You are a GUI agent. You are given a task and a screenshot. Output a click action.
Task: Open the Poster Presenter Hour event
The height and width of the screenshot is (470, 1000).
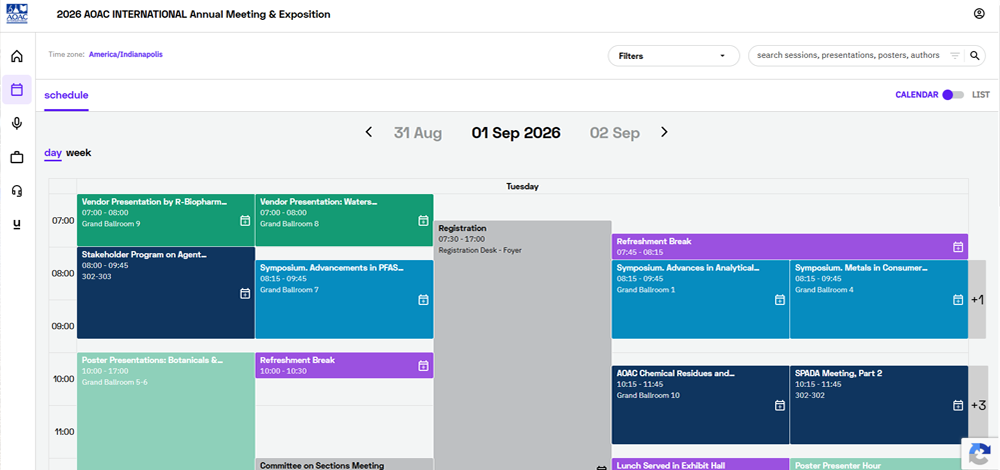tap(879, 464)
